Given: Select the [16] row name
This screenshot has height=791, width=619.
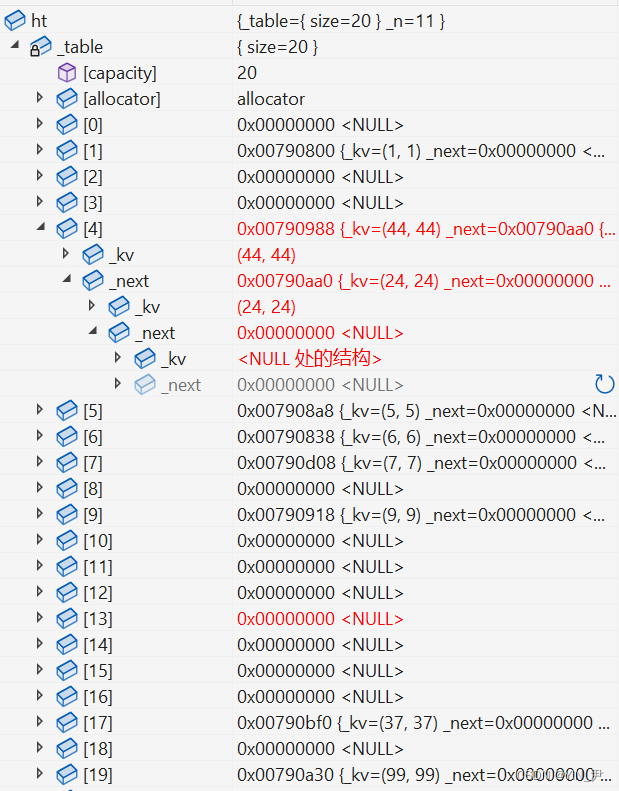Looking at the screenshot, I should (x=98, y=697).
